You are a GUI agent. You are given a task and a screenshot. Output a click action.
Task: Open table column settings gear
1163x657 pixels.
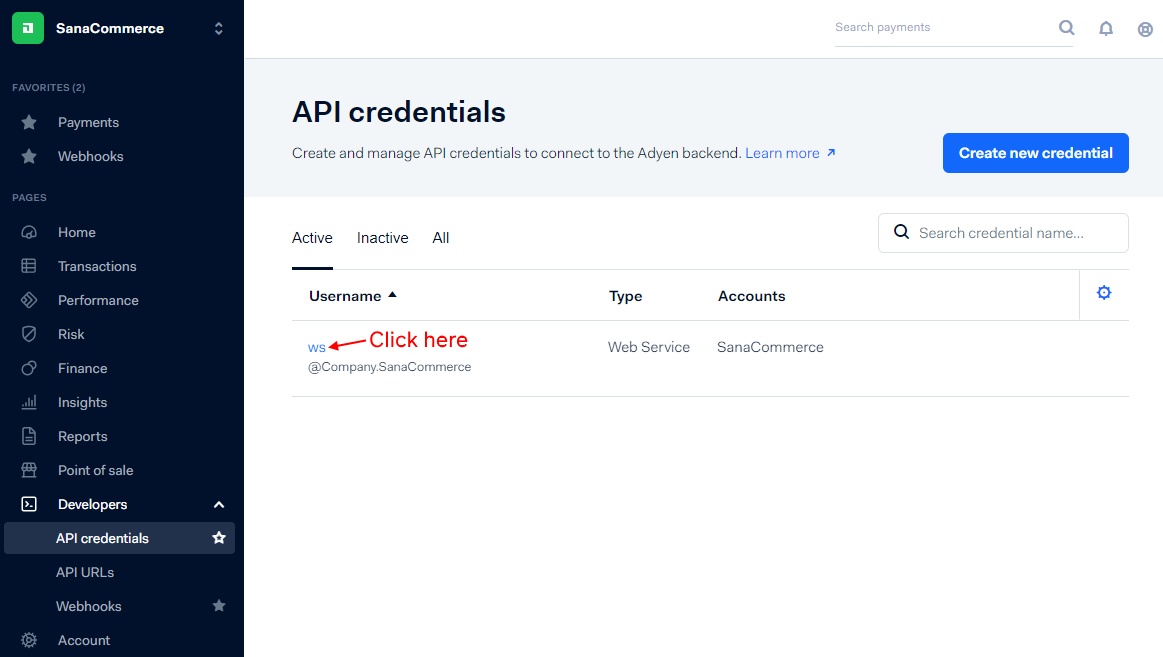[1104, 293]
